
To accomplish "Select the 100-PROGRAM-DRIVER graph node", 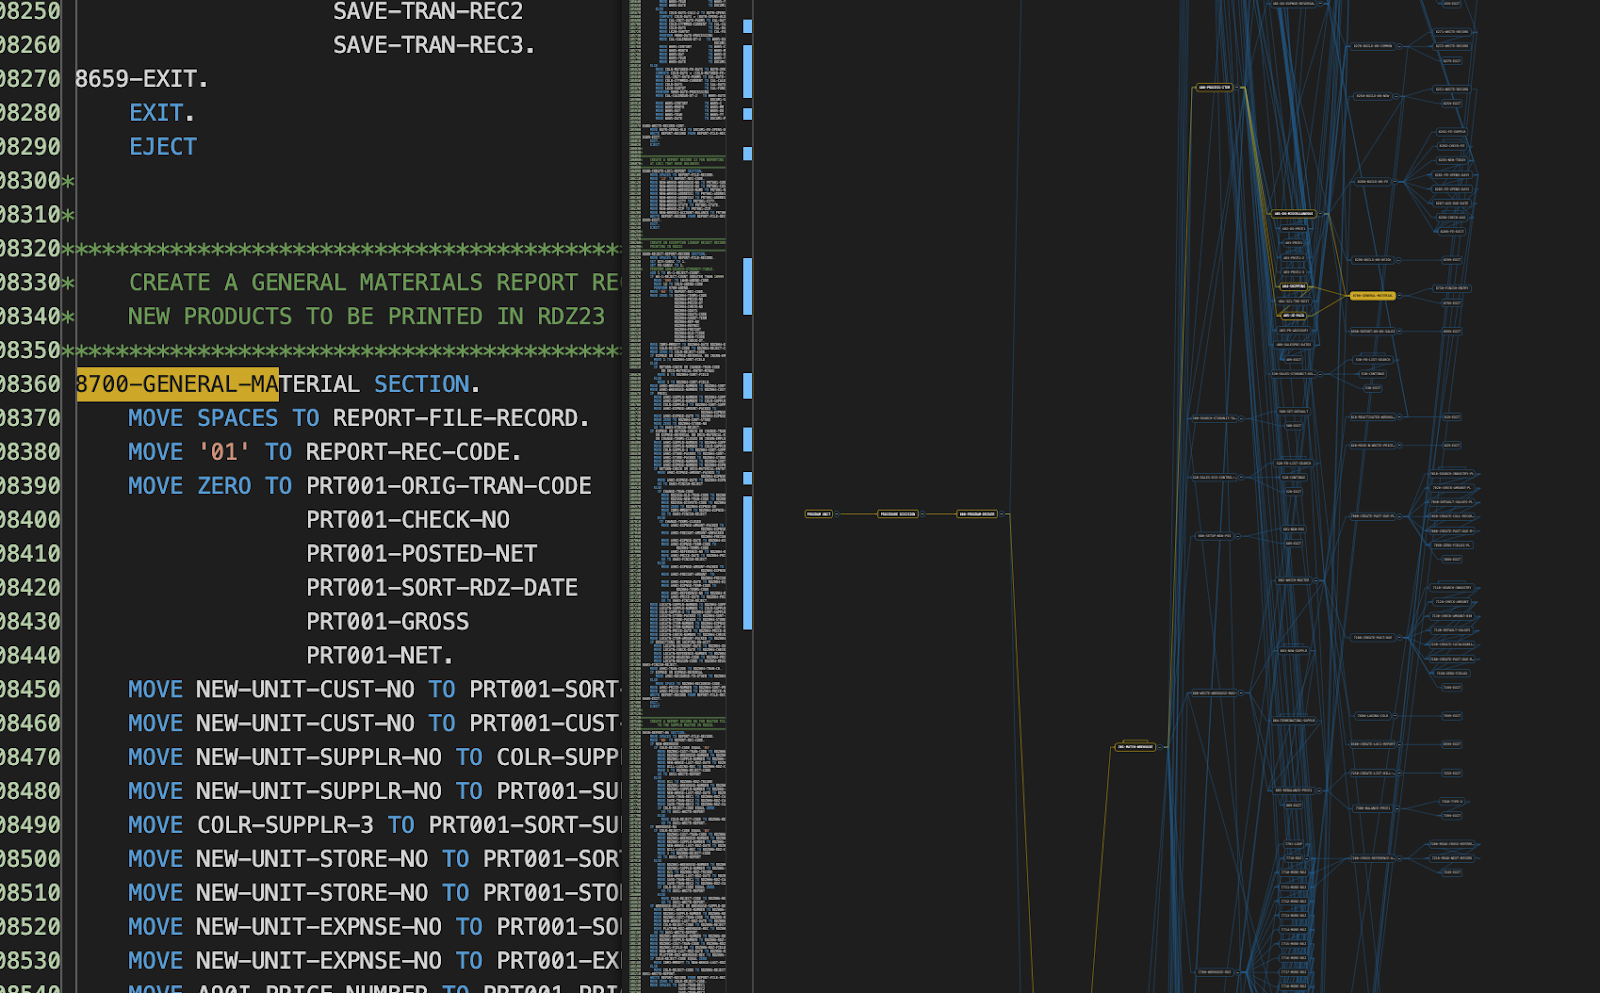I will coord(977,514).
